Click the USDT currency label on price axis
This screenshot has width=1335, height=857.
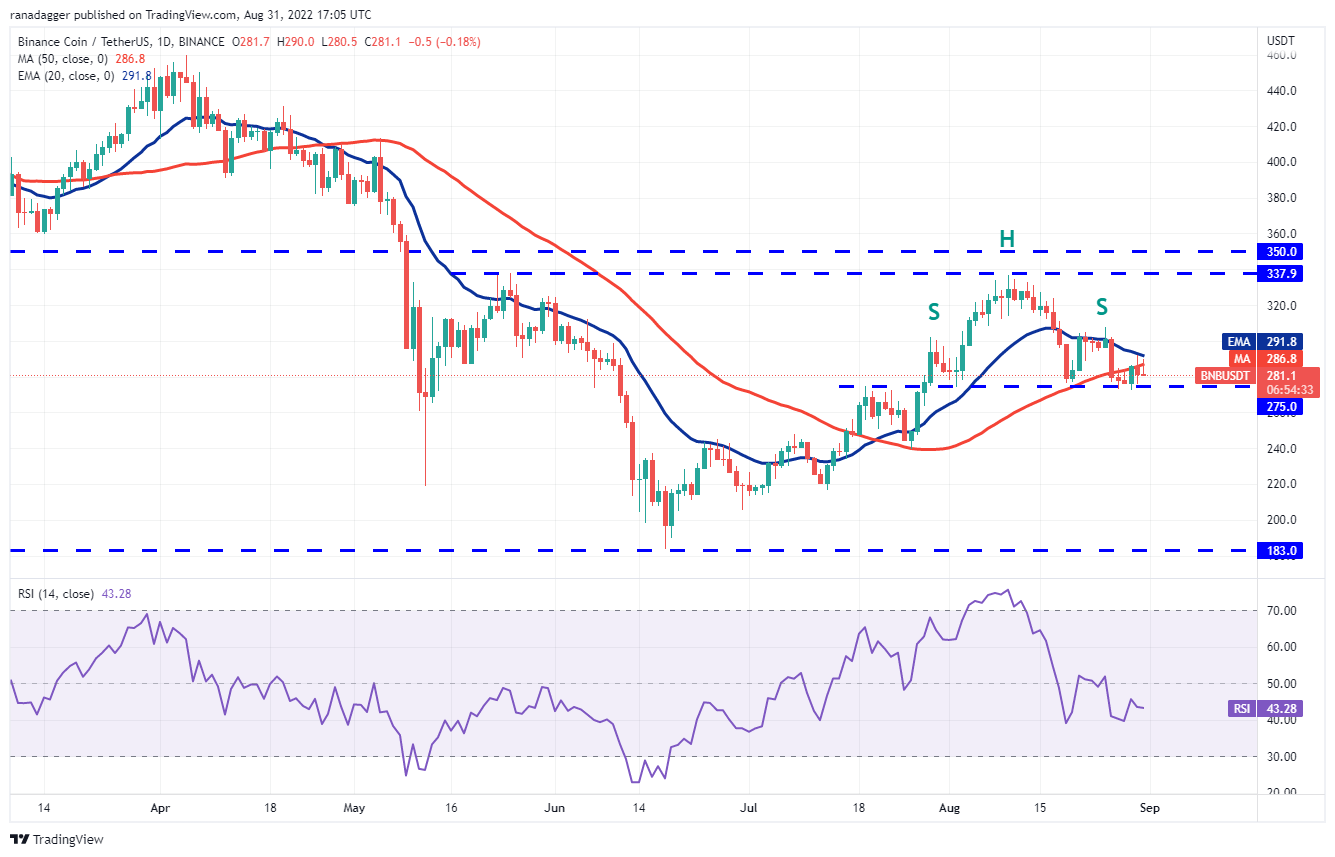click(1280, 41)
